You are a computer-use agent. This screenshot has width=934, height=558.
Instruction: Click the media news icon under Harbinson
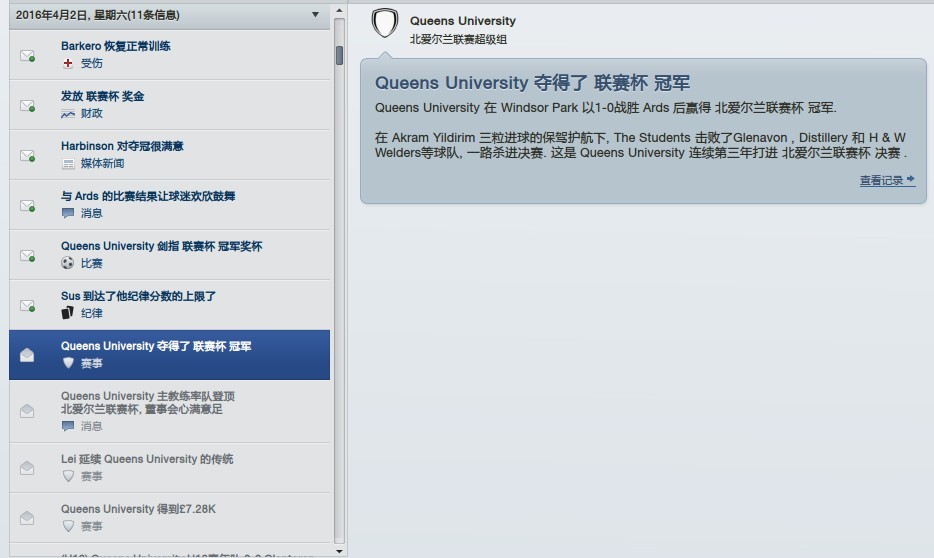68,163
